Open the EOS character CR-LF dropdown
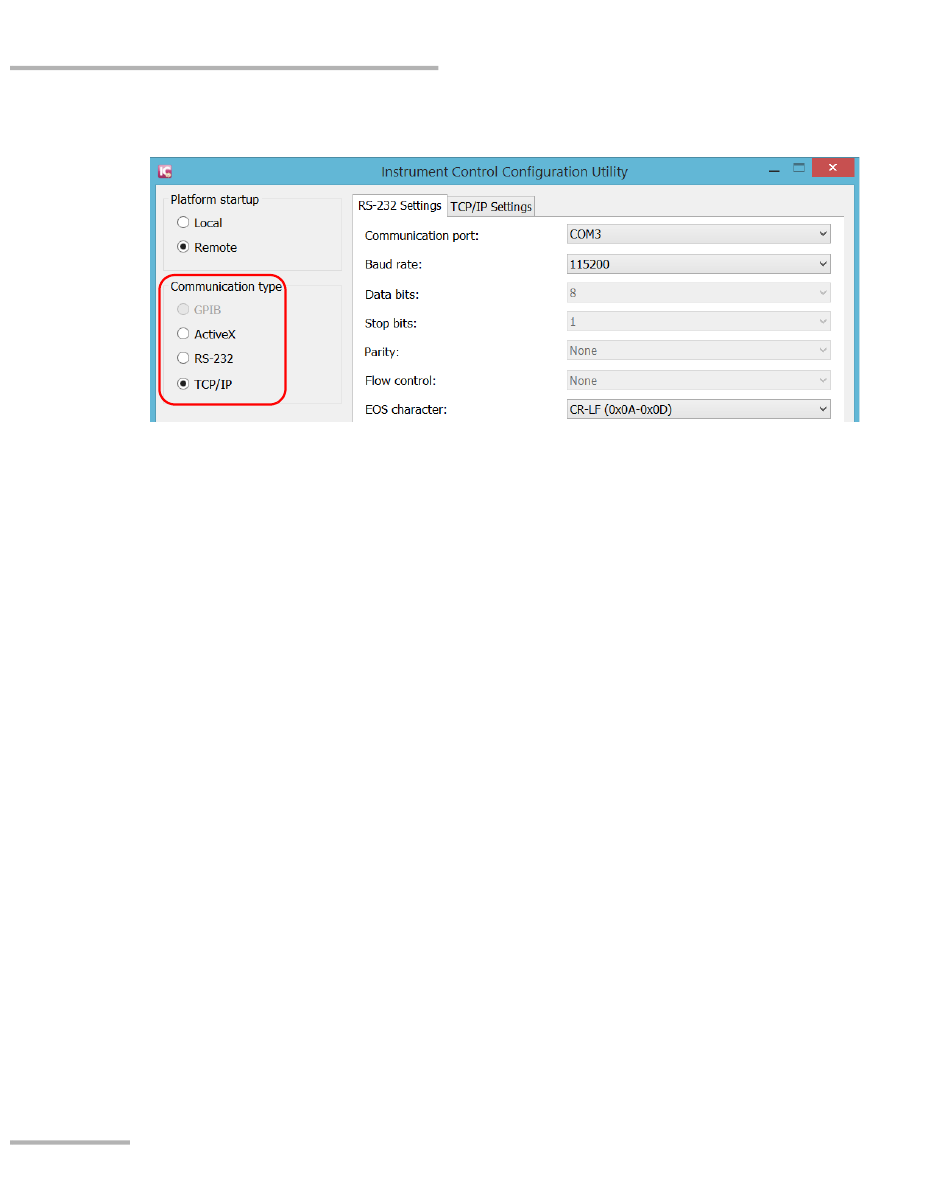The width and height of the screenshot is (950, 1181). click(698, 409)
